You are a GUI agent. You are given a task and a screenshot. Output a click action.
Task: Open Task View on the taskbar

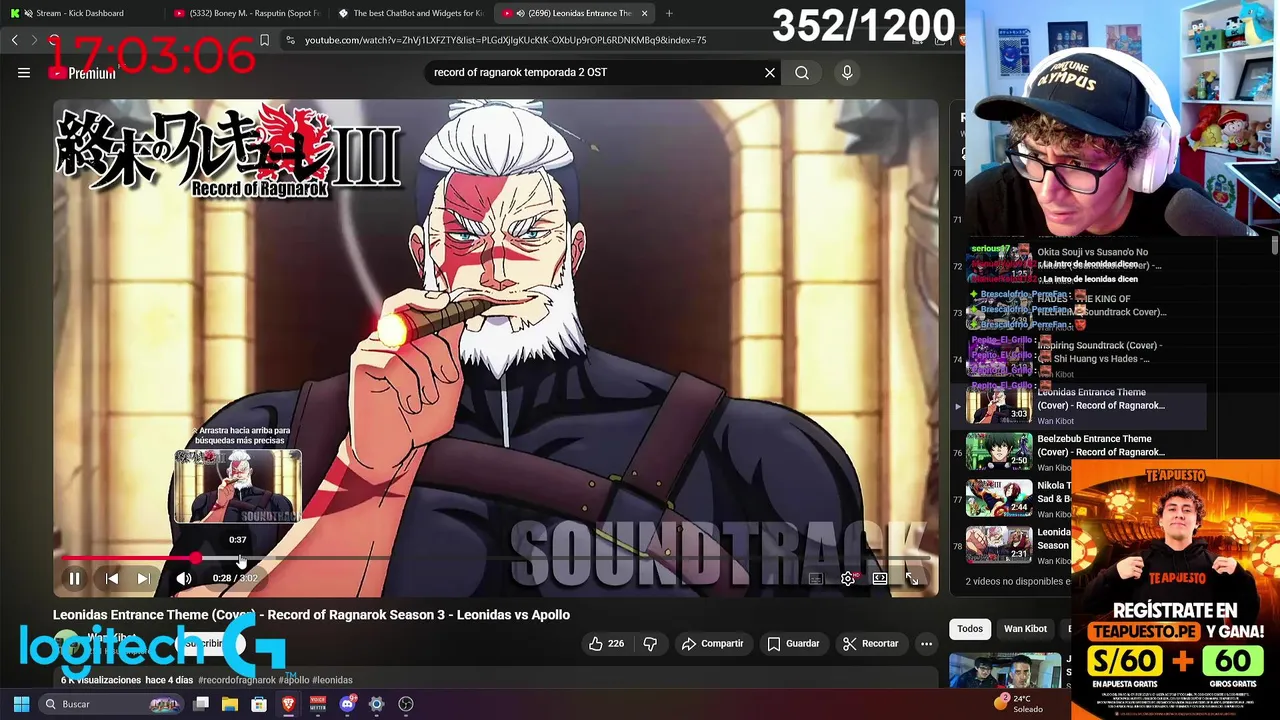coord(201,704)
